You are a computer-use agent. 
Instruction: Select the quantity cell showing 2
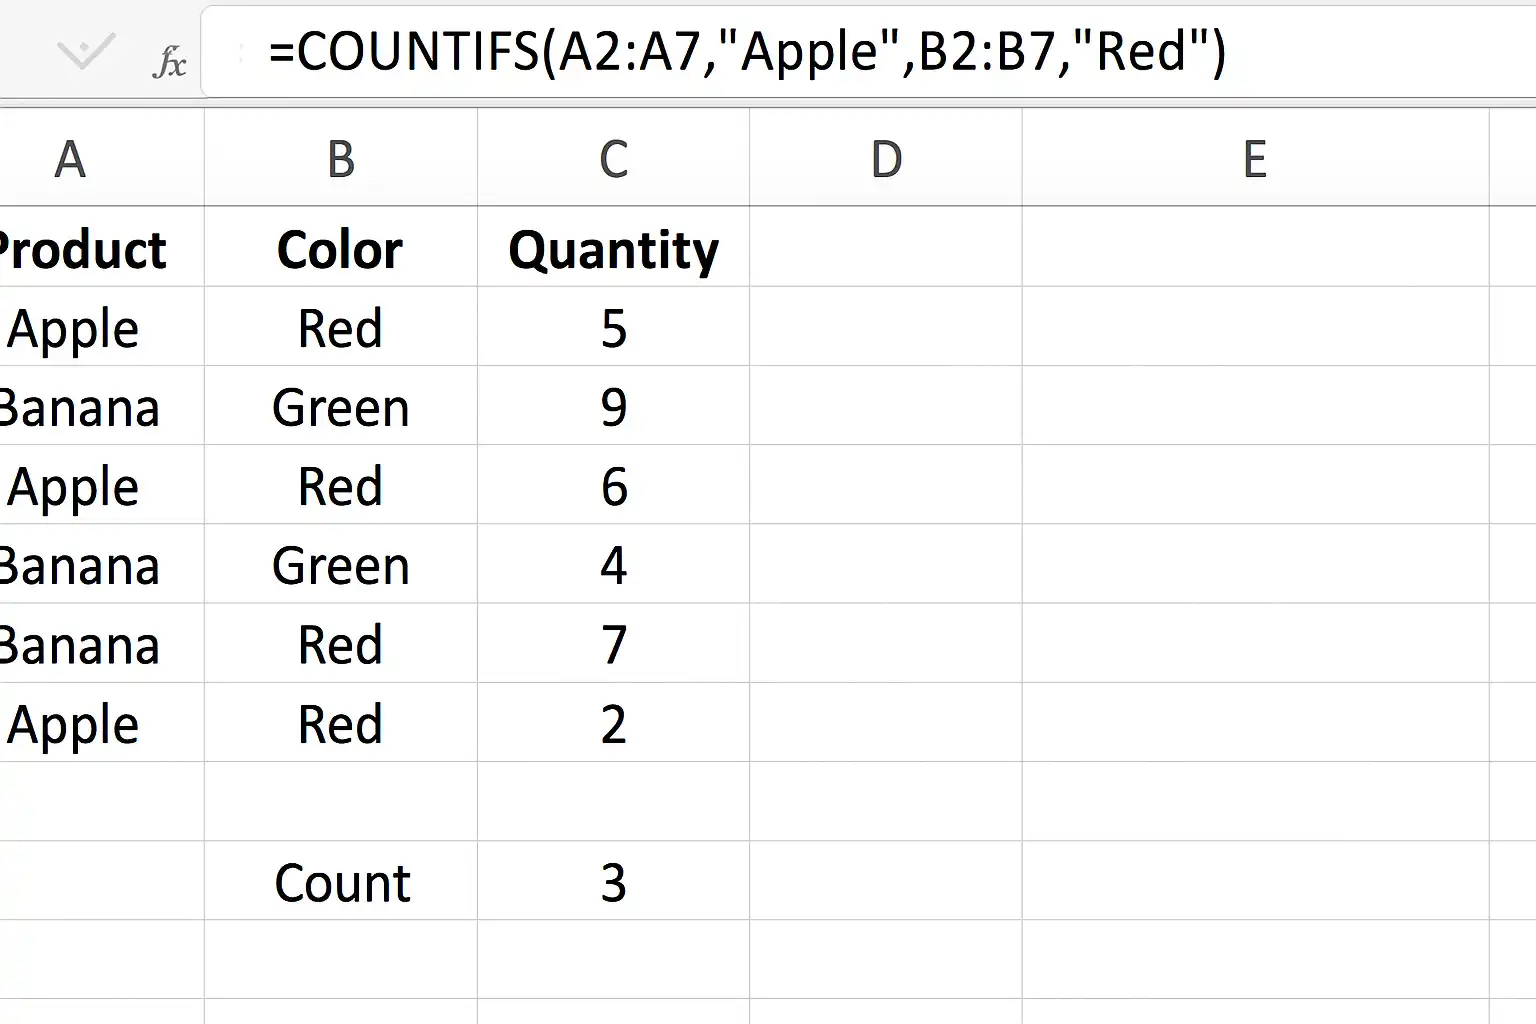pos(613,722)
